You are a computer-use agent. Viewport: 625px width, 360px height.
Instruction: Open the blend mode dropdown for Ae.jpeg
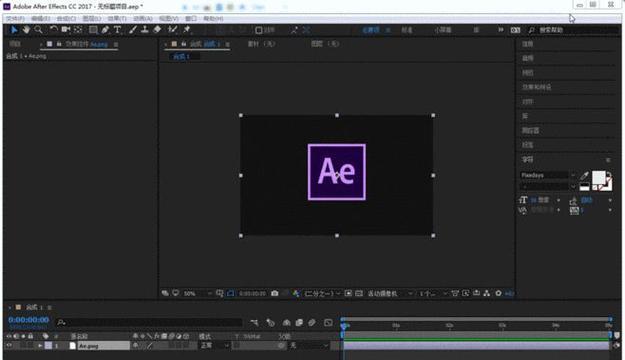click(214, 346)
